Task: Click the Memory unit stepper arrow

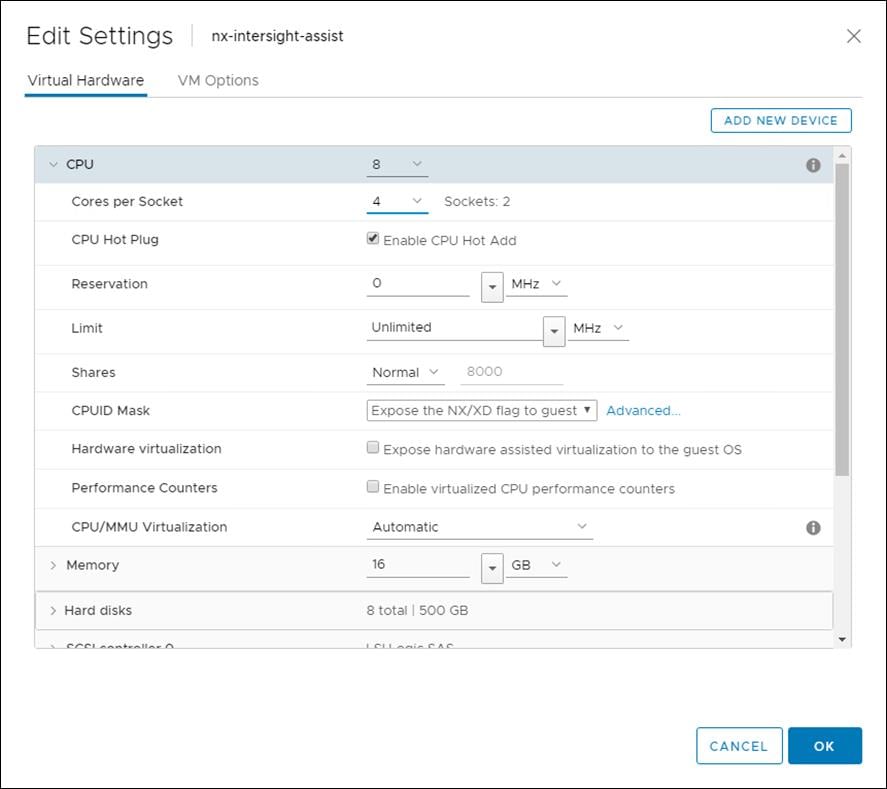Action: pyautogui.click(x=492, y=567)
